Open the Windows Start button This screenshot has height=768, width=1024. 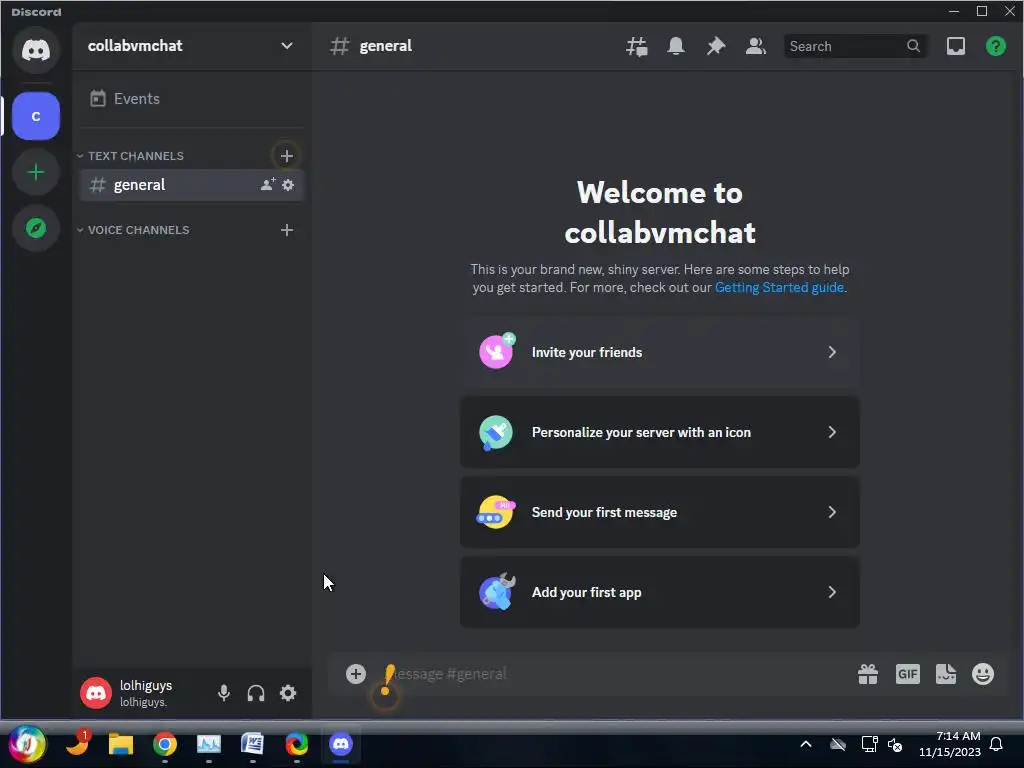(27, 744)
